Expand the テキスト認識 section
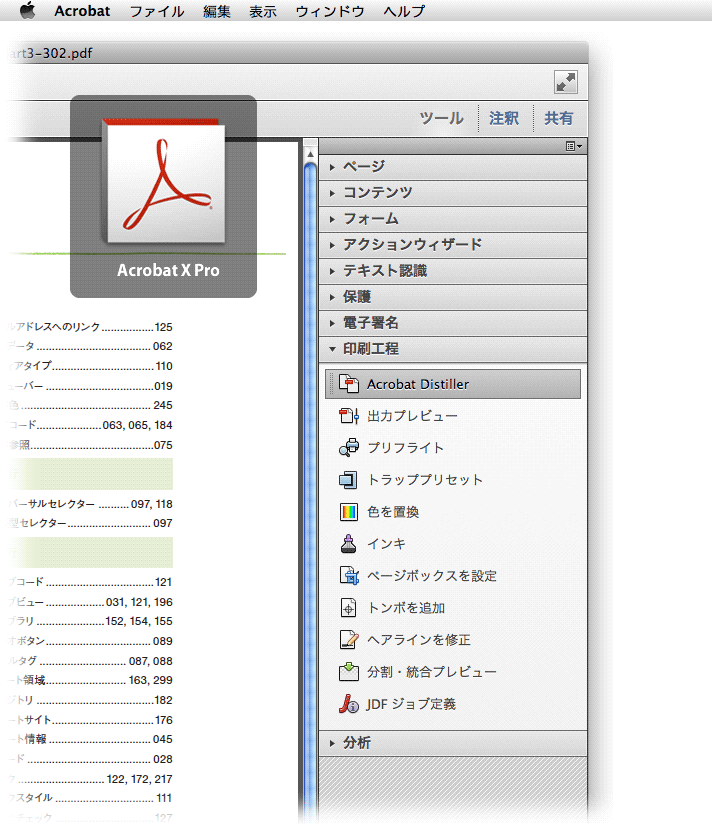 pyautogui.click(x=453, y=271)
